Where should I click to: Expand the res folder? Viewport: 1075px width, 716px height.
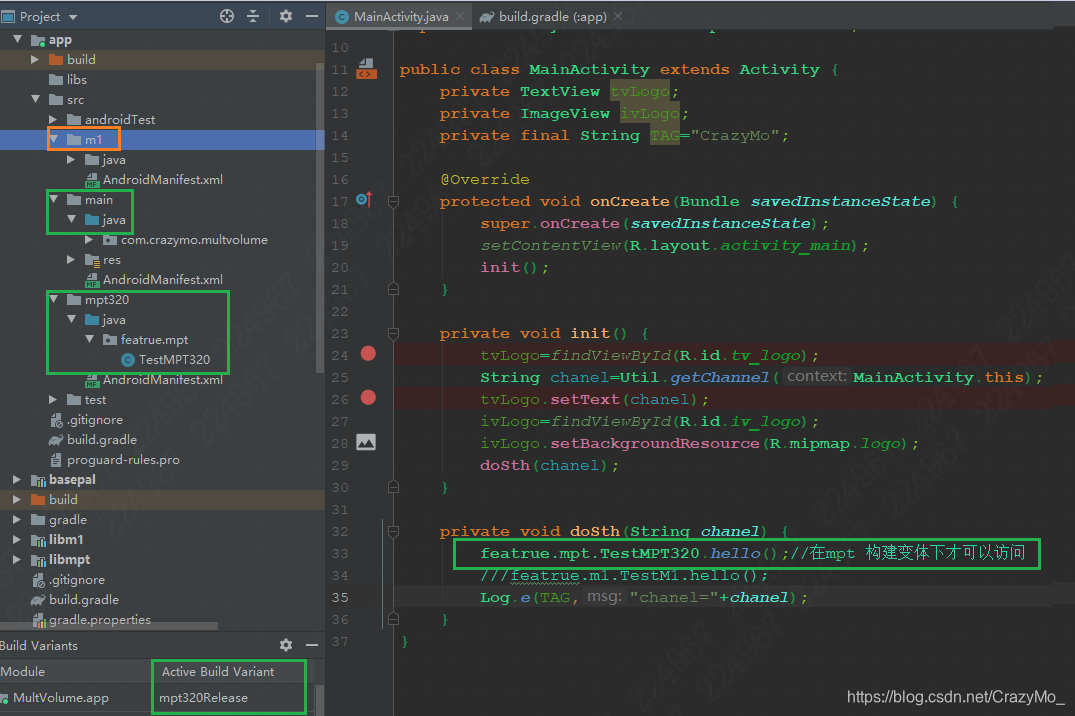click(71, 259)
